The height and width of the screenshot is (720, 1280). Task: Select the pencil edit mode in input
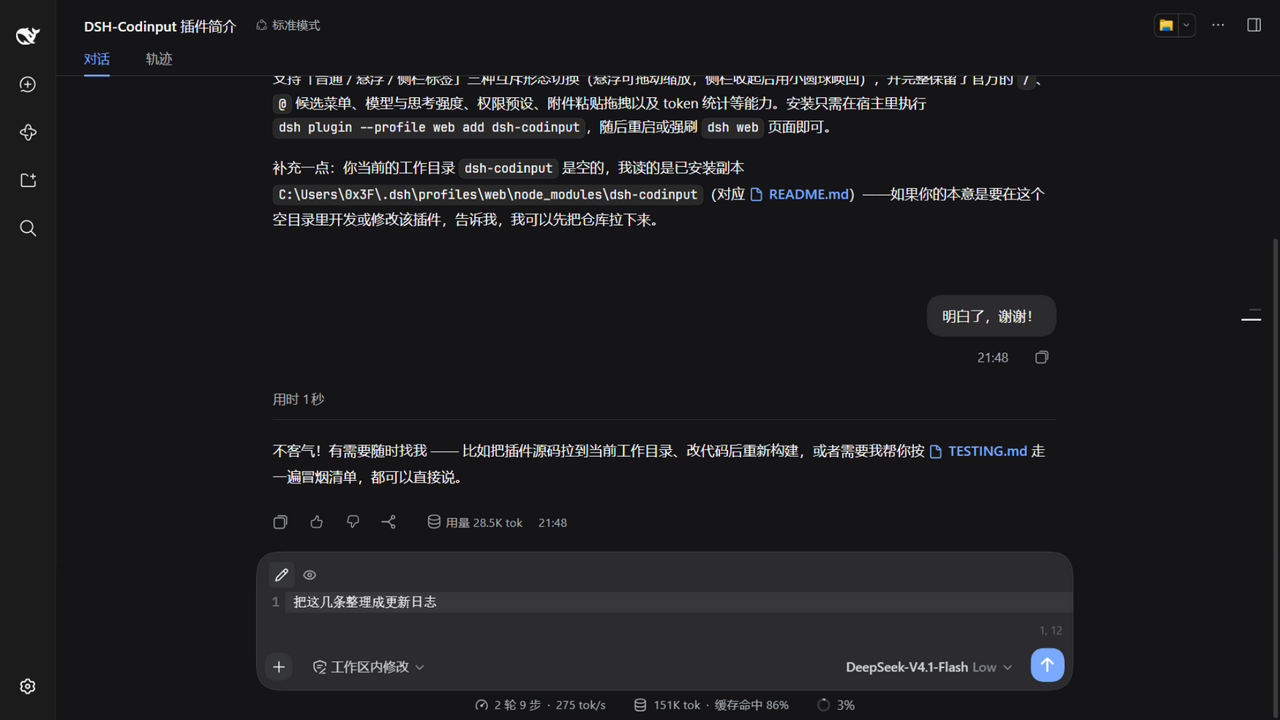[282, 575]
